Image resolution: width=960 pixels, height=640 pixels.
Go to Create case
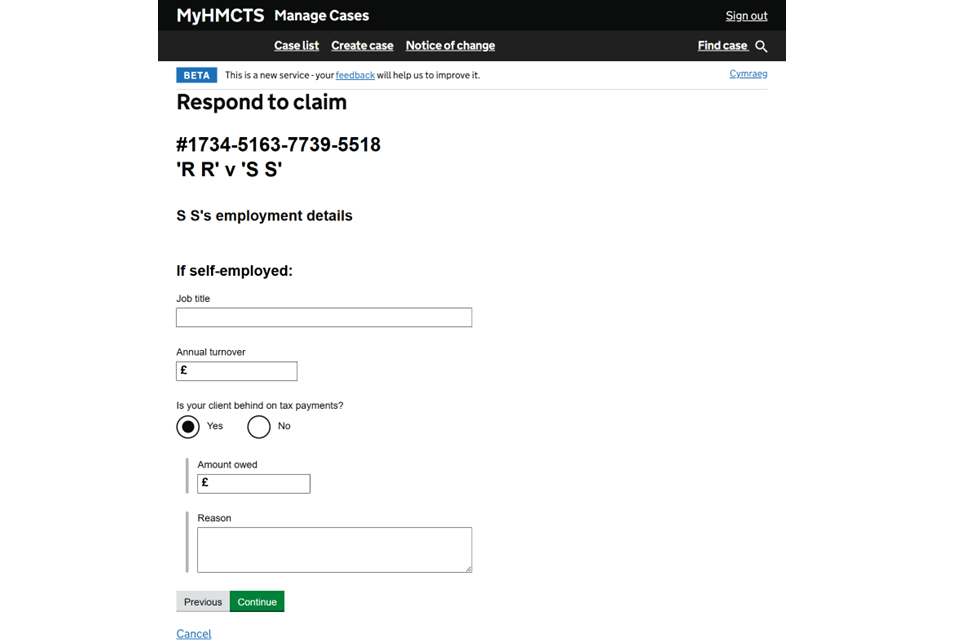[362, 46]
